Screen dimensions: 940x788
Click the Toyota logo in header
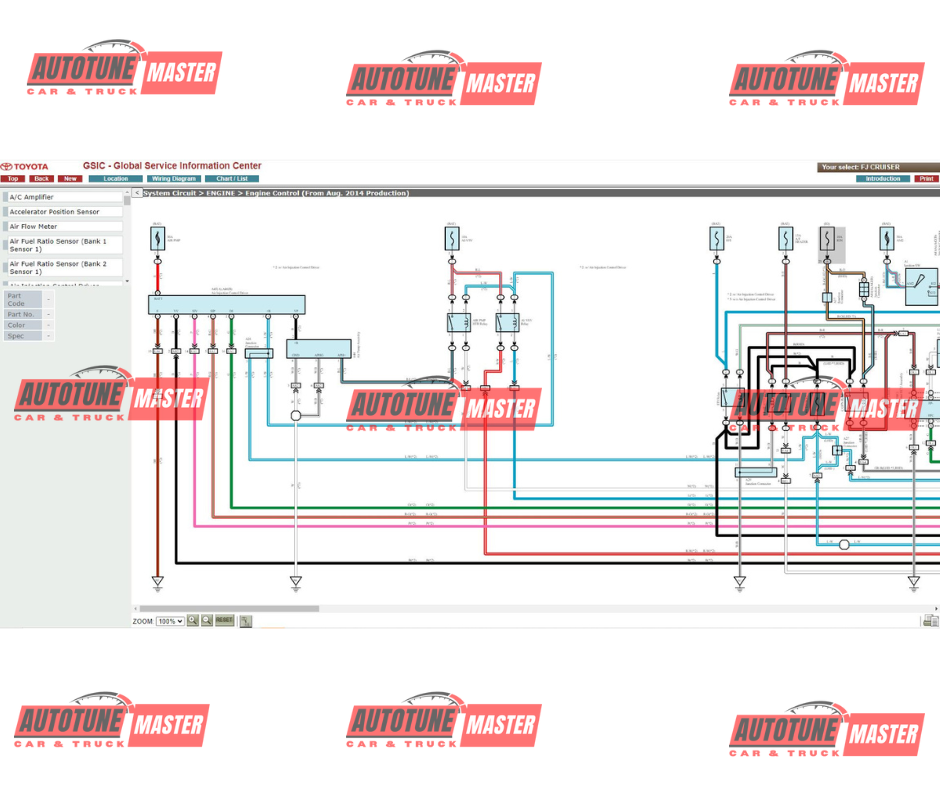24,167
